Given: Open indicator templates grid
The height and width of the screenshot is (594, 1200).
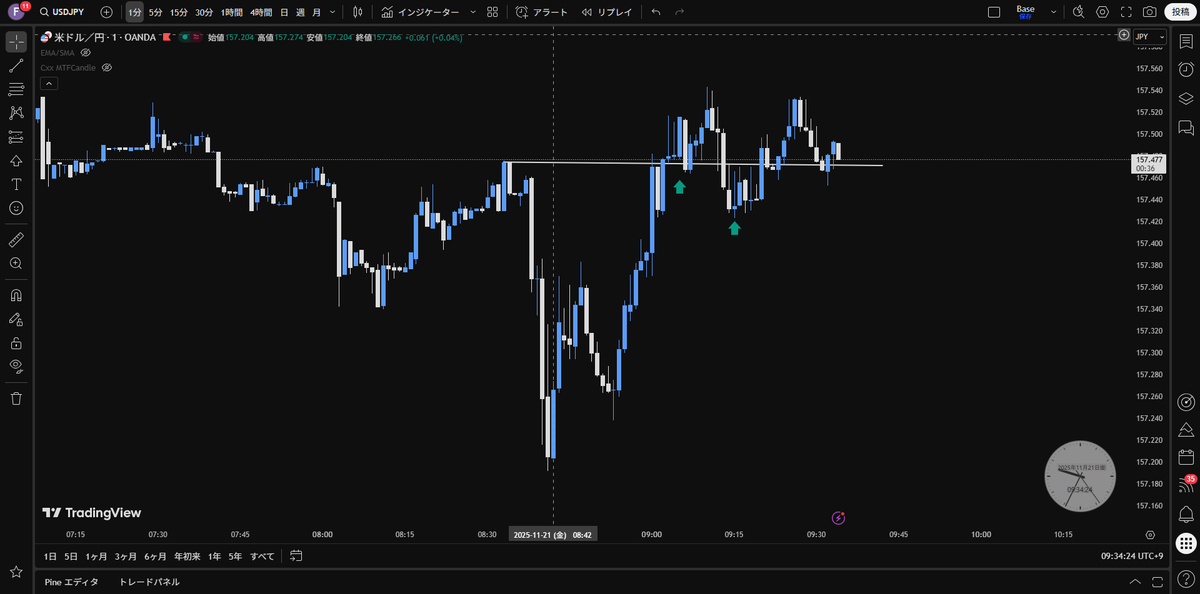Looking at the screenshot, I should [x=493, y=12].
